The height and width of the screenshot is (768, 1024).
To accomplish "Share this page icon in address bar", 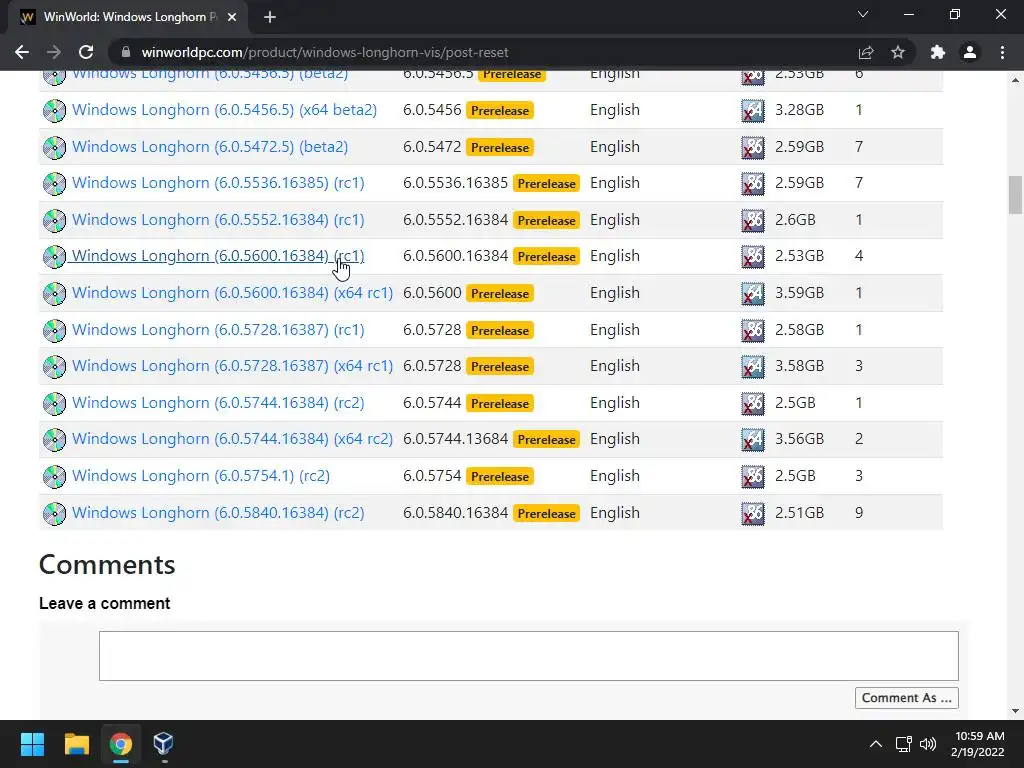I will coord(866,52).
